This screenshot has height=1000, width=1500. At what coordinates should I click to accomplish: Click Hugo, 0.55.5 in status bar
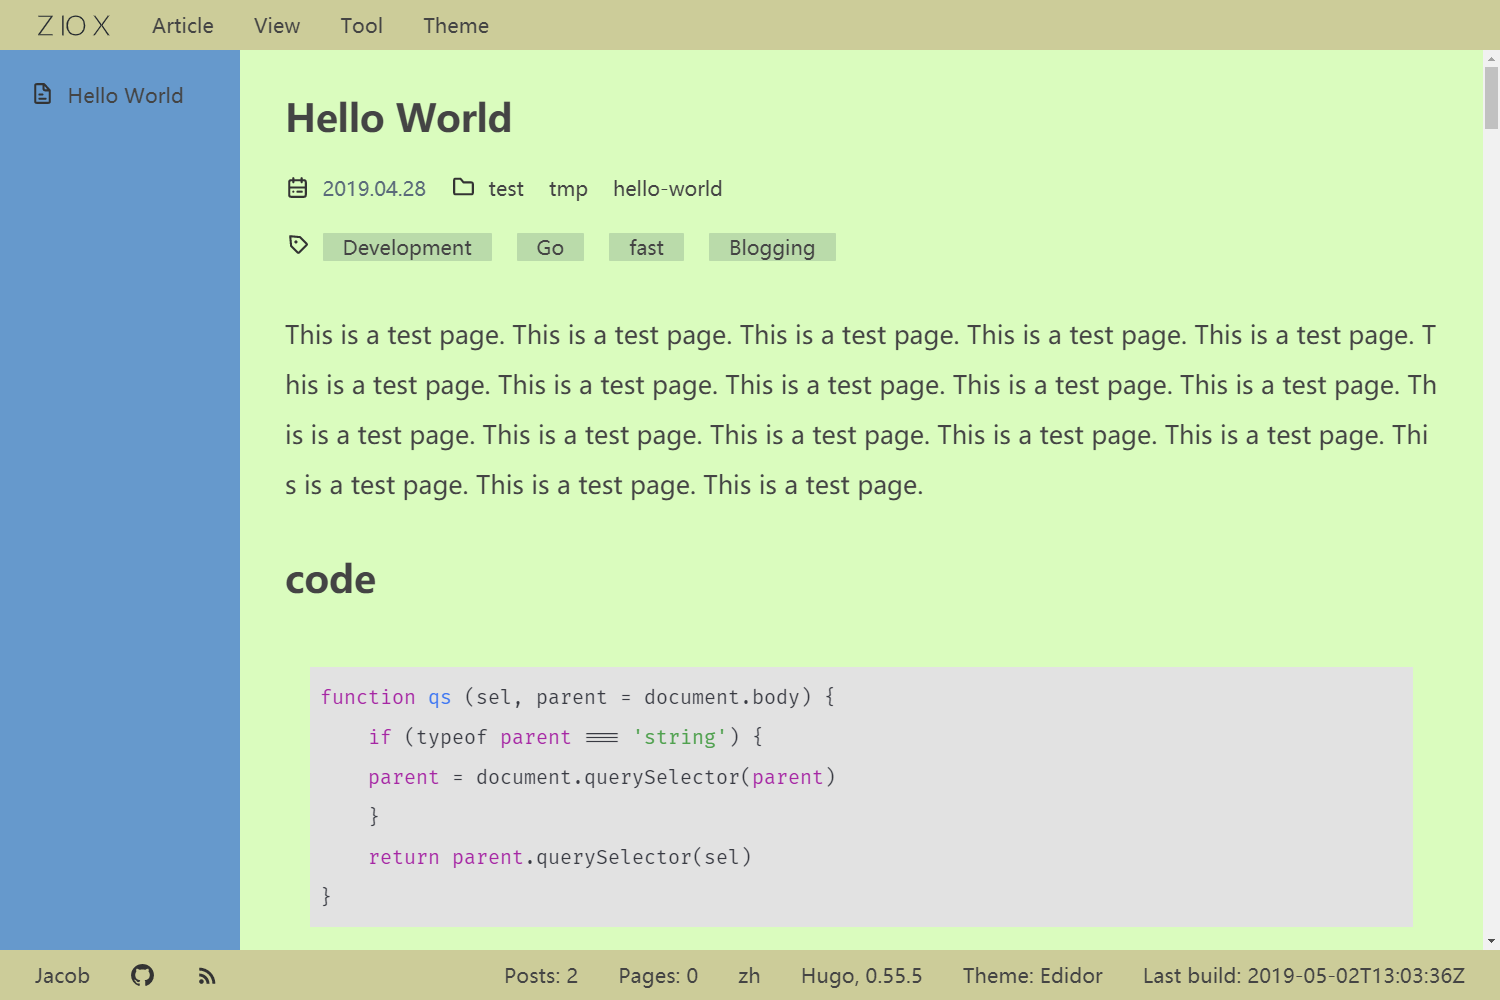861,976
